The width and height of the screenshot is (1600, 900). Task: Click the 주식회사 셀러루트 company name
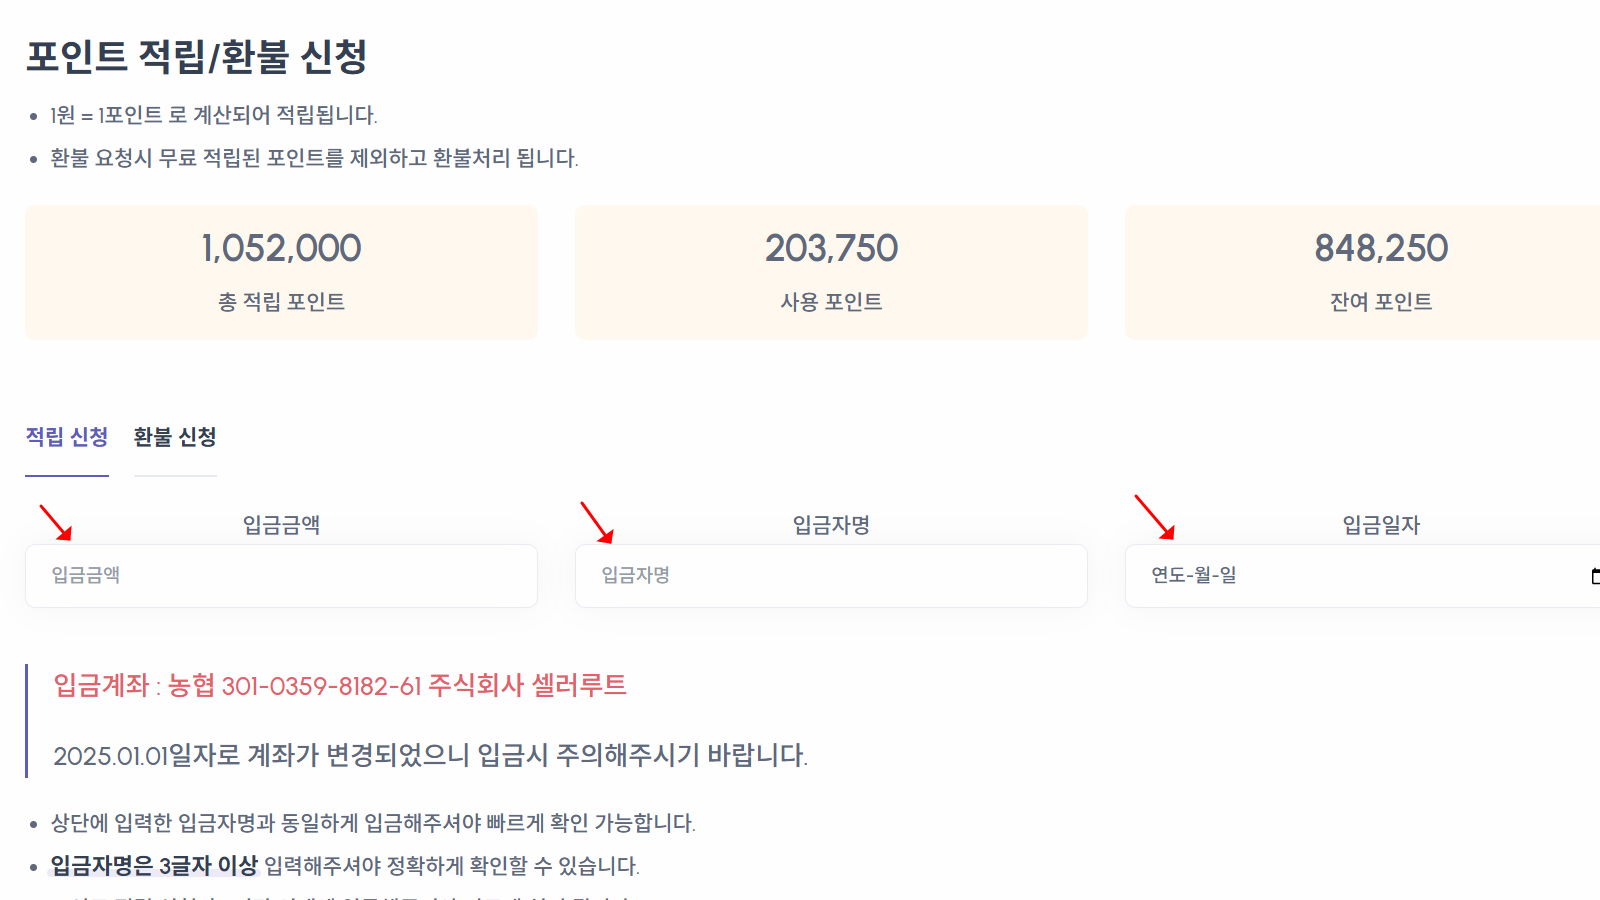point(528,687)
